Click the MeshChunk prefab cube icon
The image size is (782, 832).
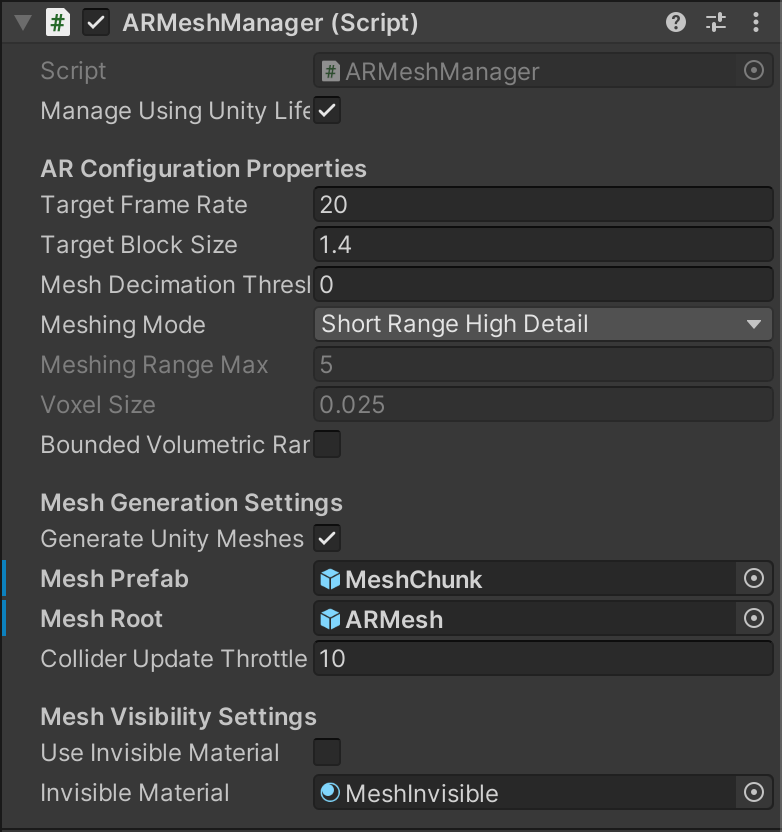330,579
